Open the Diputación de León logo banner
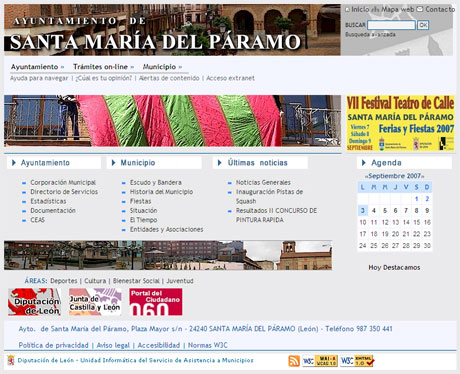 tap(35, 302)
